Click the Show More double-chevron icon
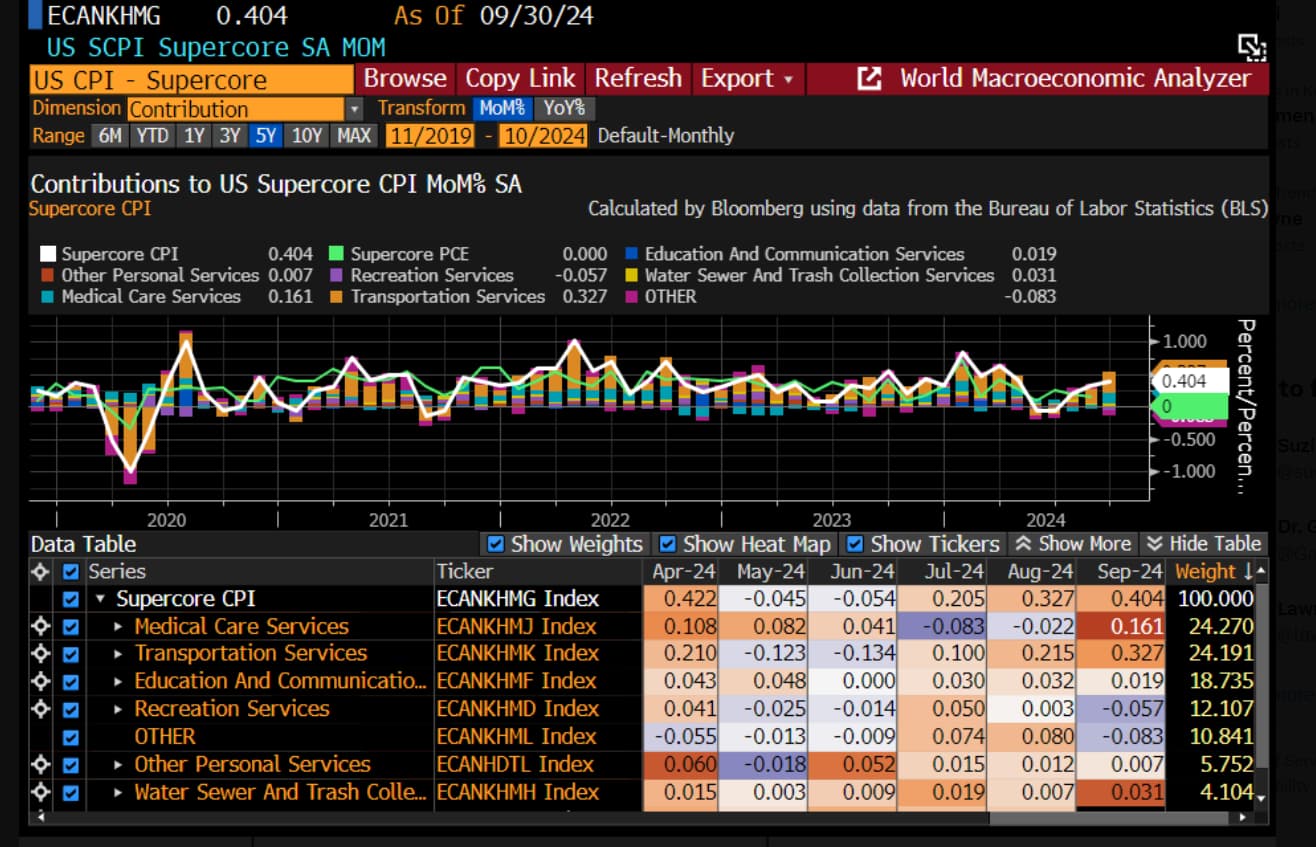The height and width of the screenshot is (847, 1316). [x=1023, y=544]
